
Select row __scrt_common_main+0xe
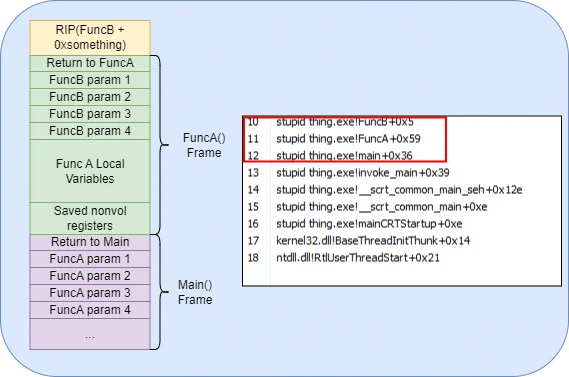point(402,207)
